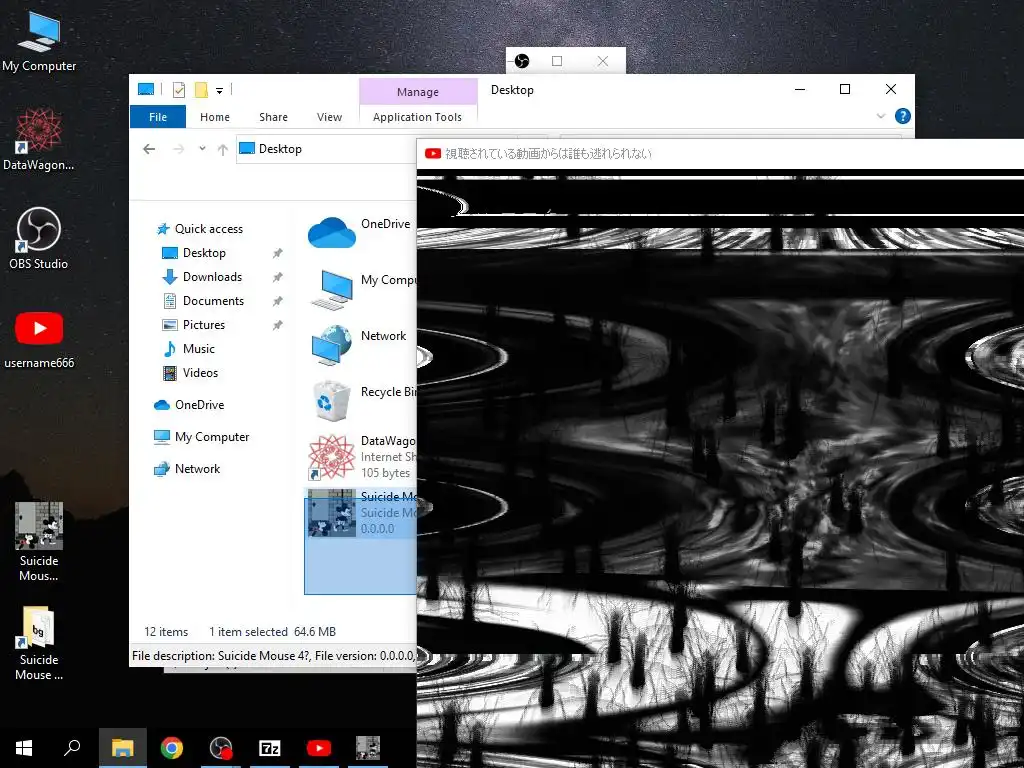Switch to OBS Studio in taskbar
This screenshot has width=1024, height=768.
click(x=221, y=748)
